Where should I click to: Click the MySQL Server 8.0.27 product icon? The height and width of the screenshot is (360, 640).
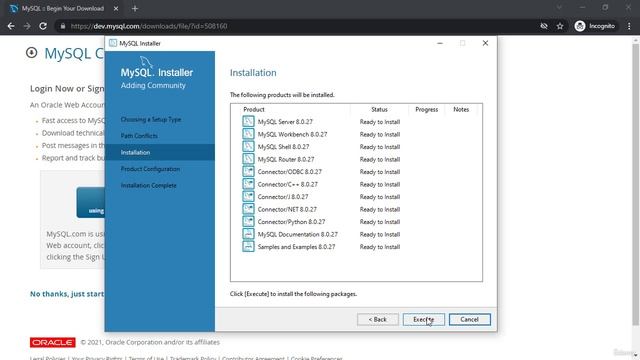(248, 121)
